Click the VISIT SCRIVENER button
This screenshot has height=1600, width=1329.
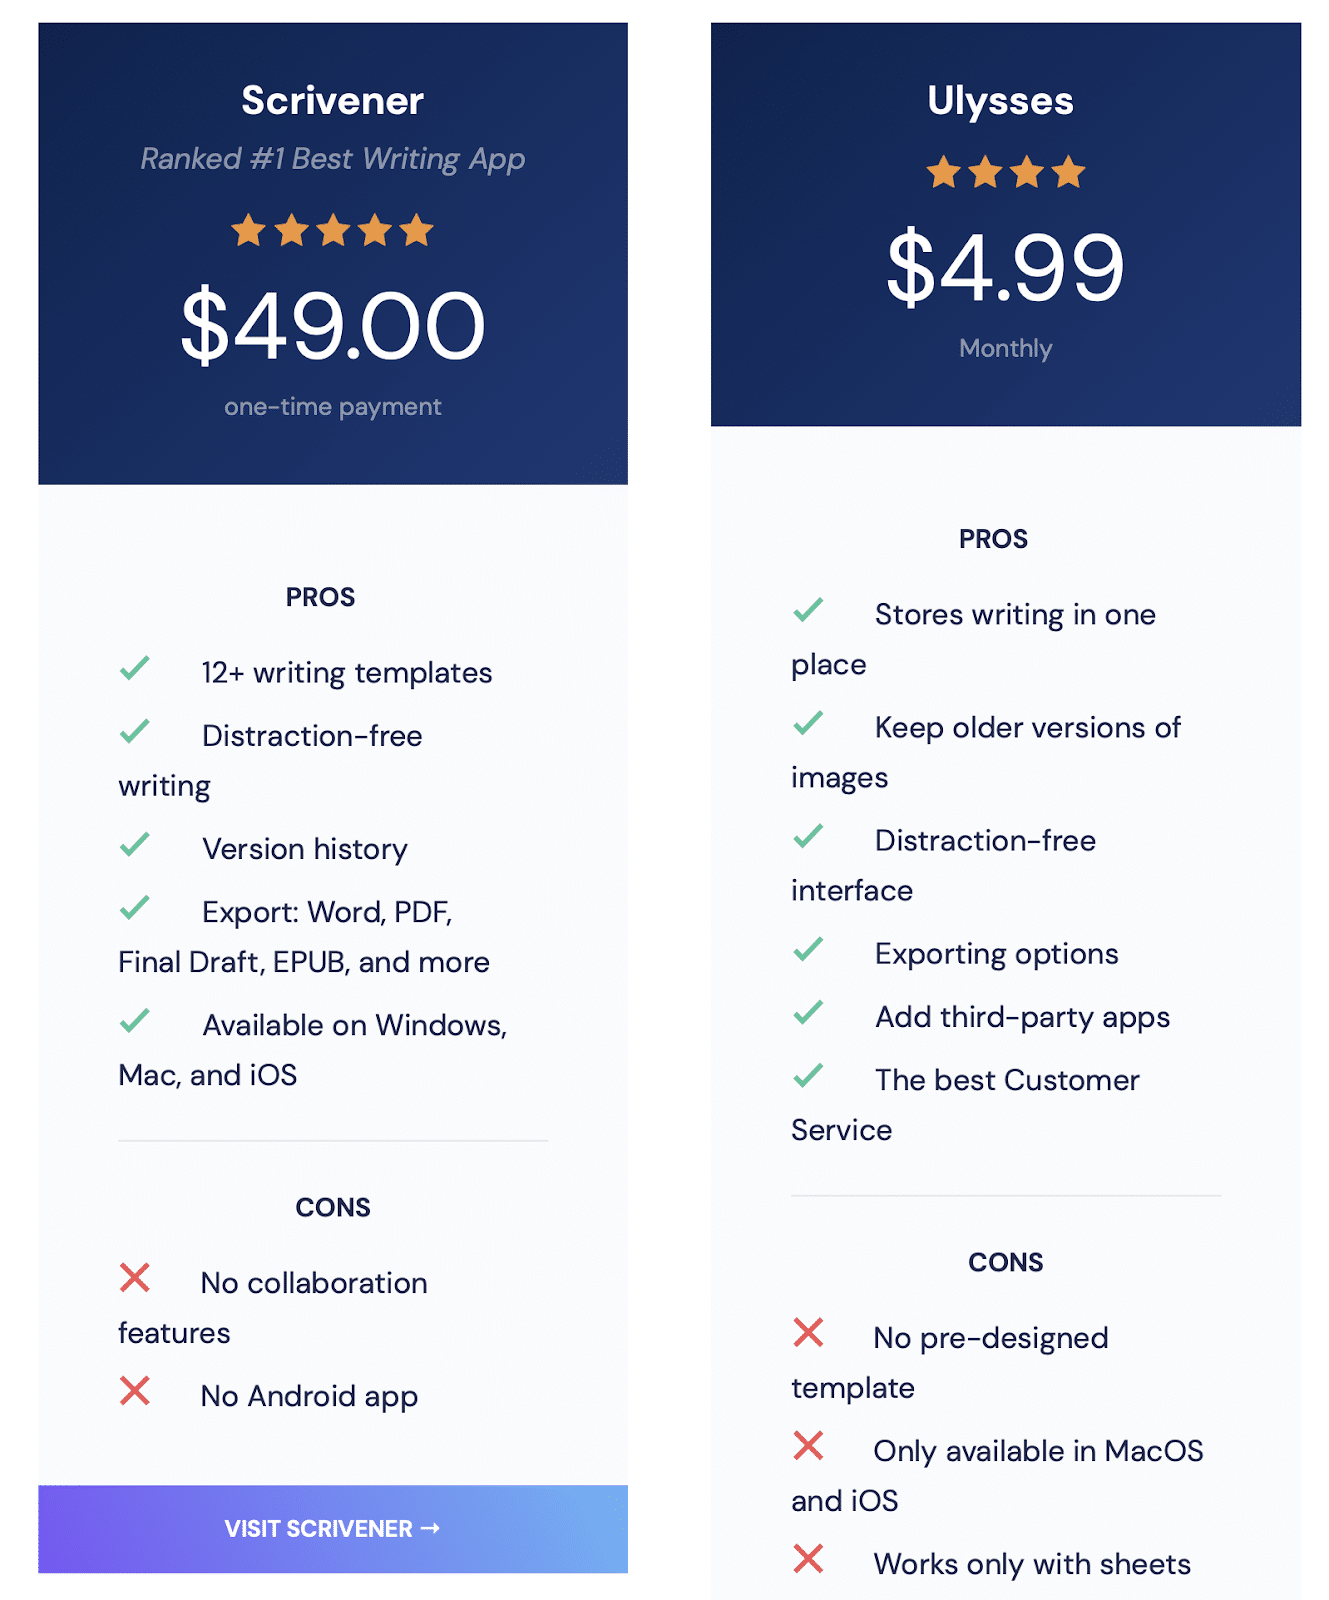point(332,1529)
